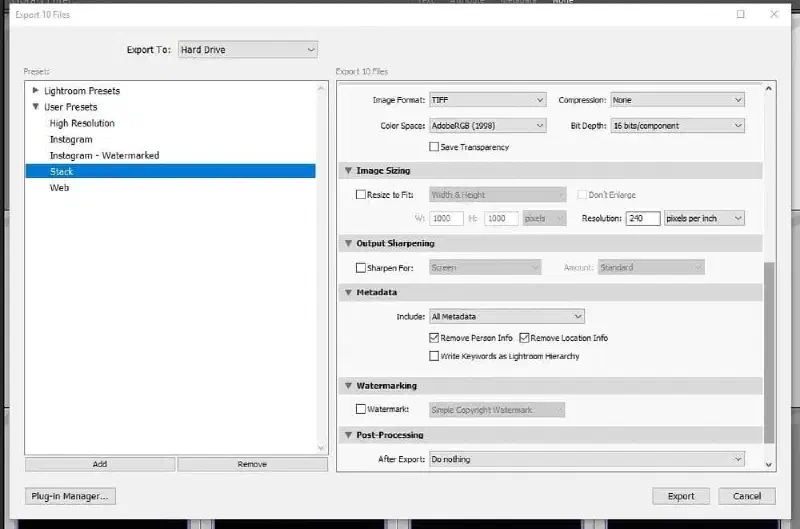Collapse the Post-Processing section
800x529 pixels.
pos(348,435)
